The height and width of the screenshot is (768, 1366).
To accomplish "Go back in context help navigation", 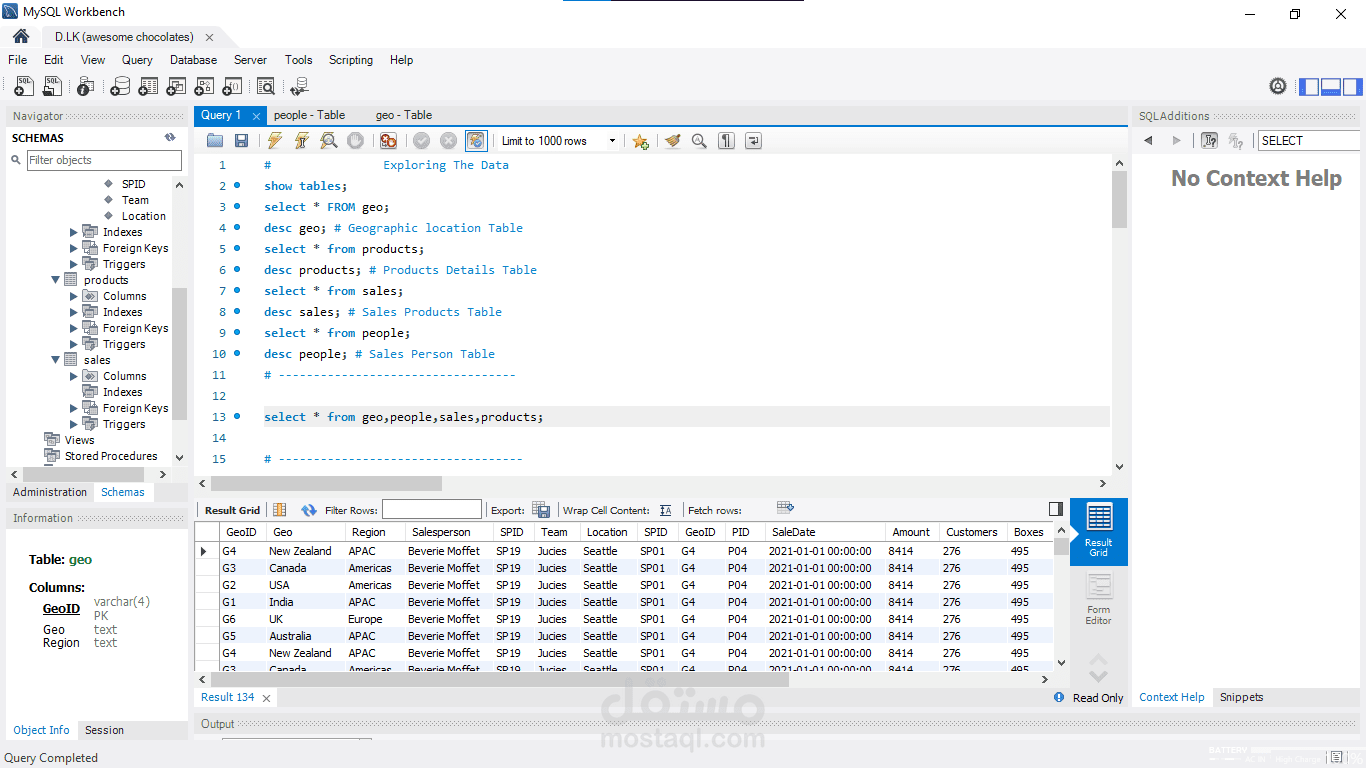I will (1148, 141).
